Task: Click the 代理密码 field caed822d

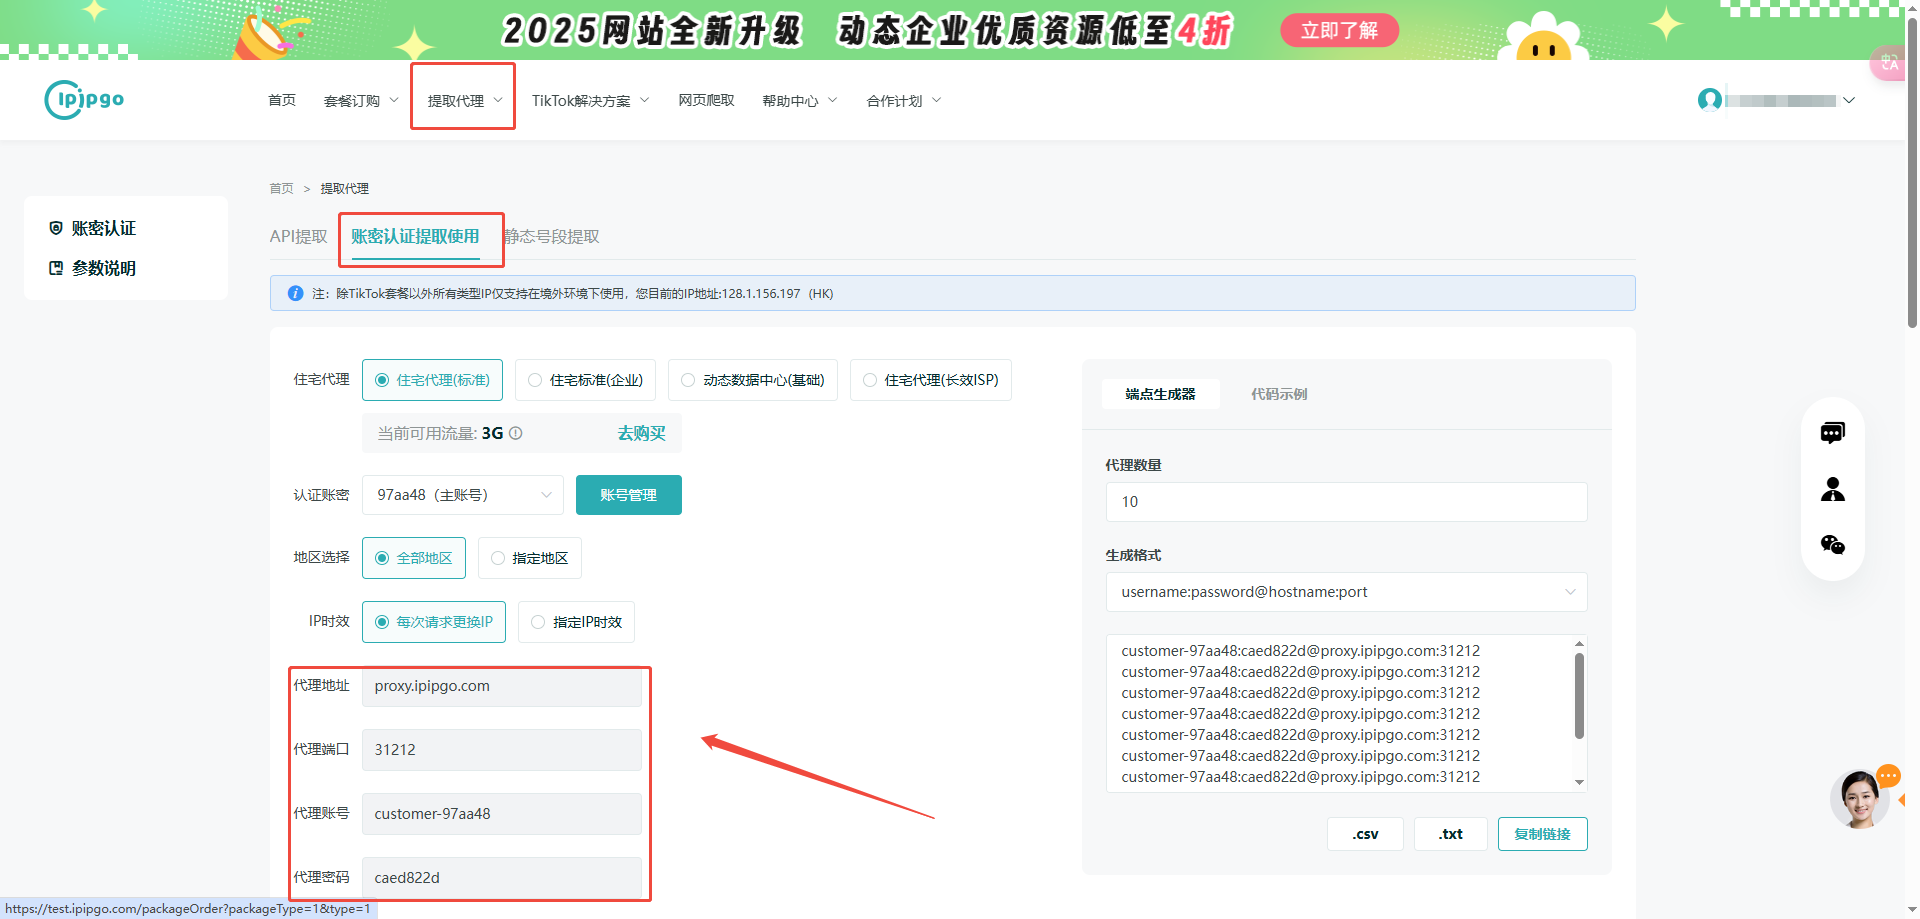Action: [502, 878]
